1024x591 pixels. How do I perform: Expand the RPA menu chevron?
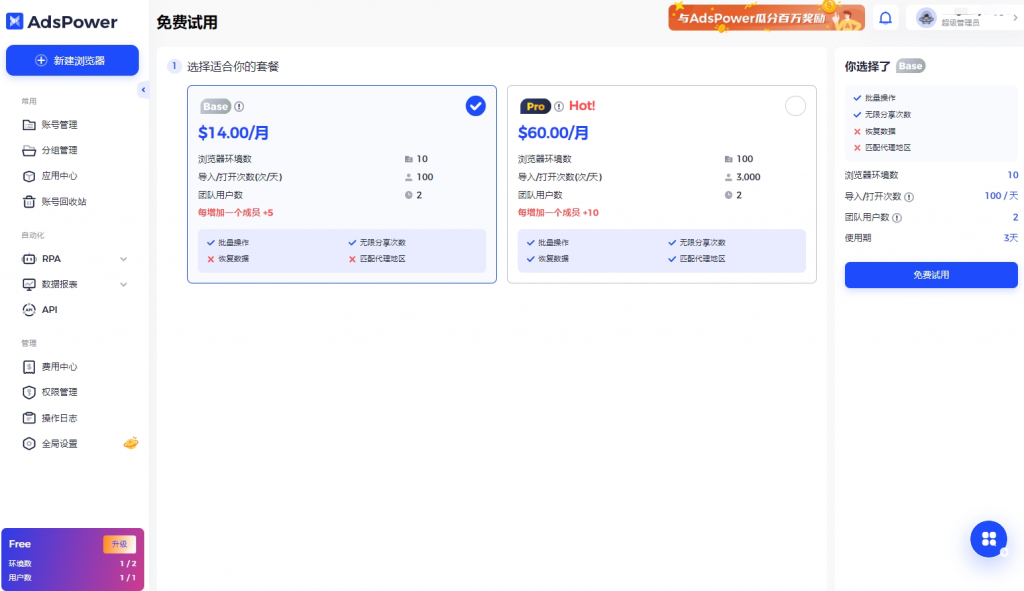tap(124, 259)
